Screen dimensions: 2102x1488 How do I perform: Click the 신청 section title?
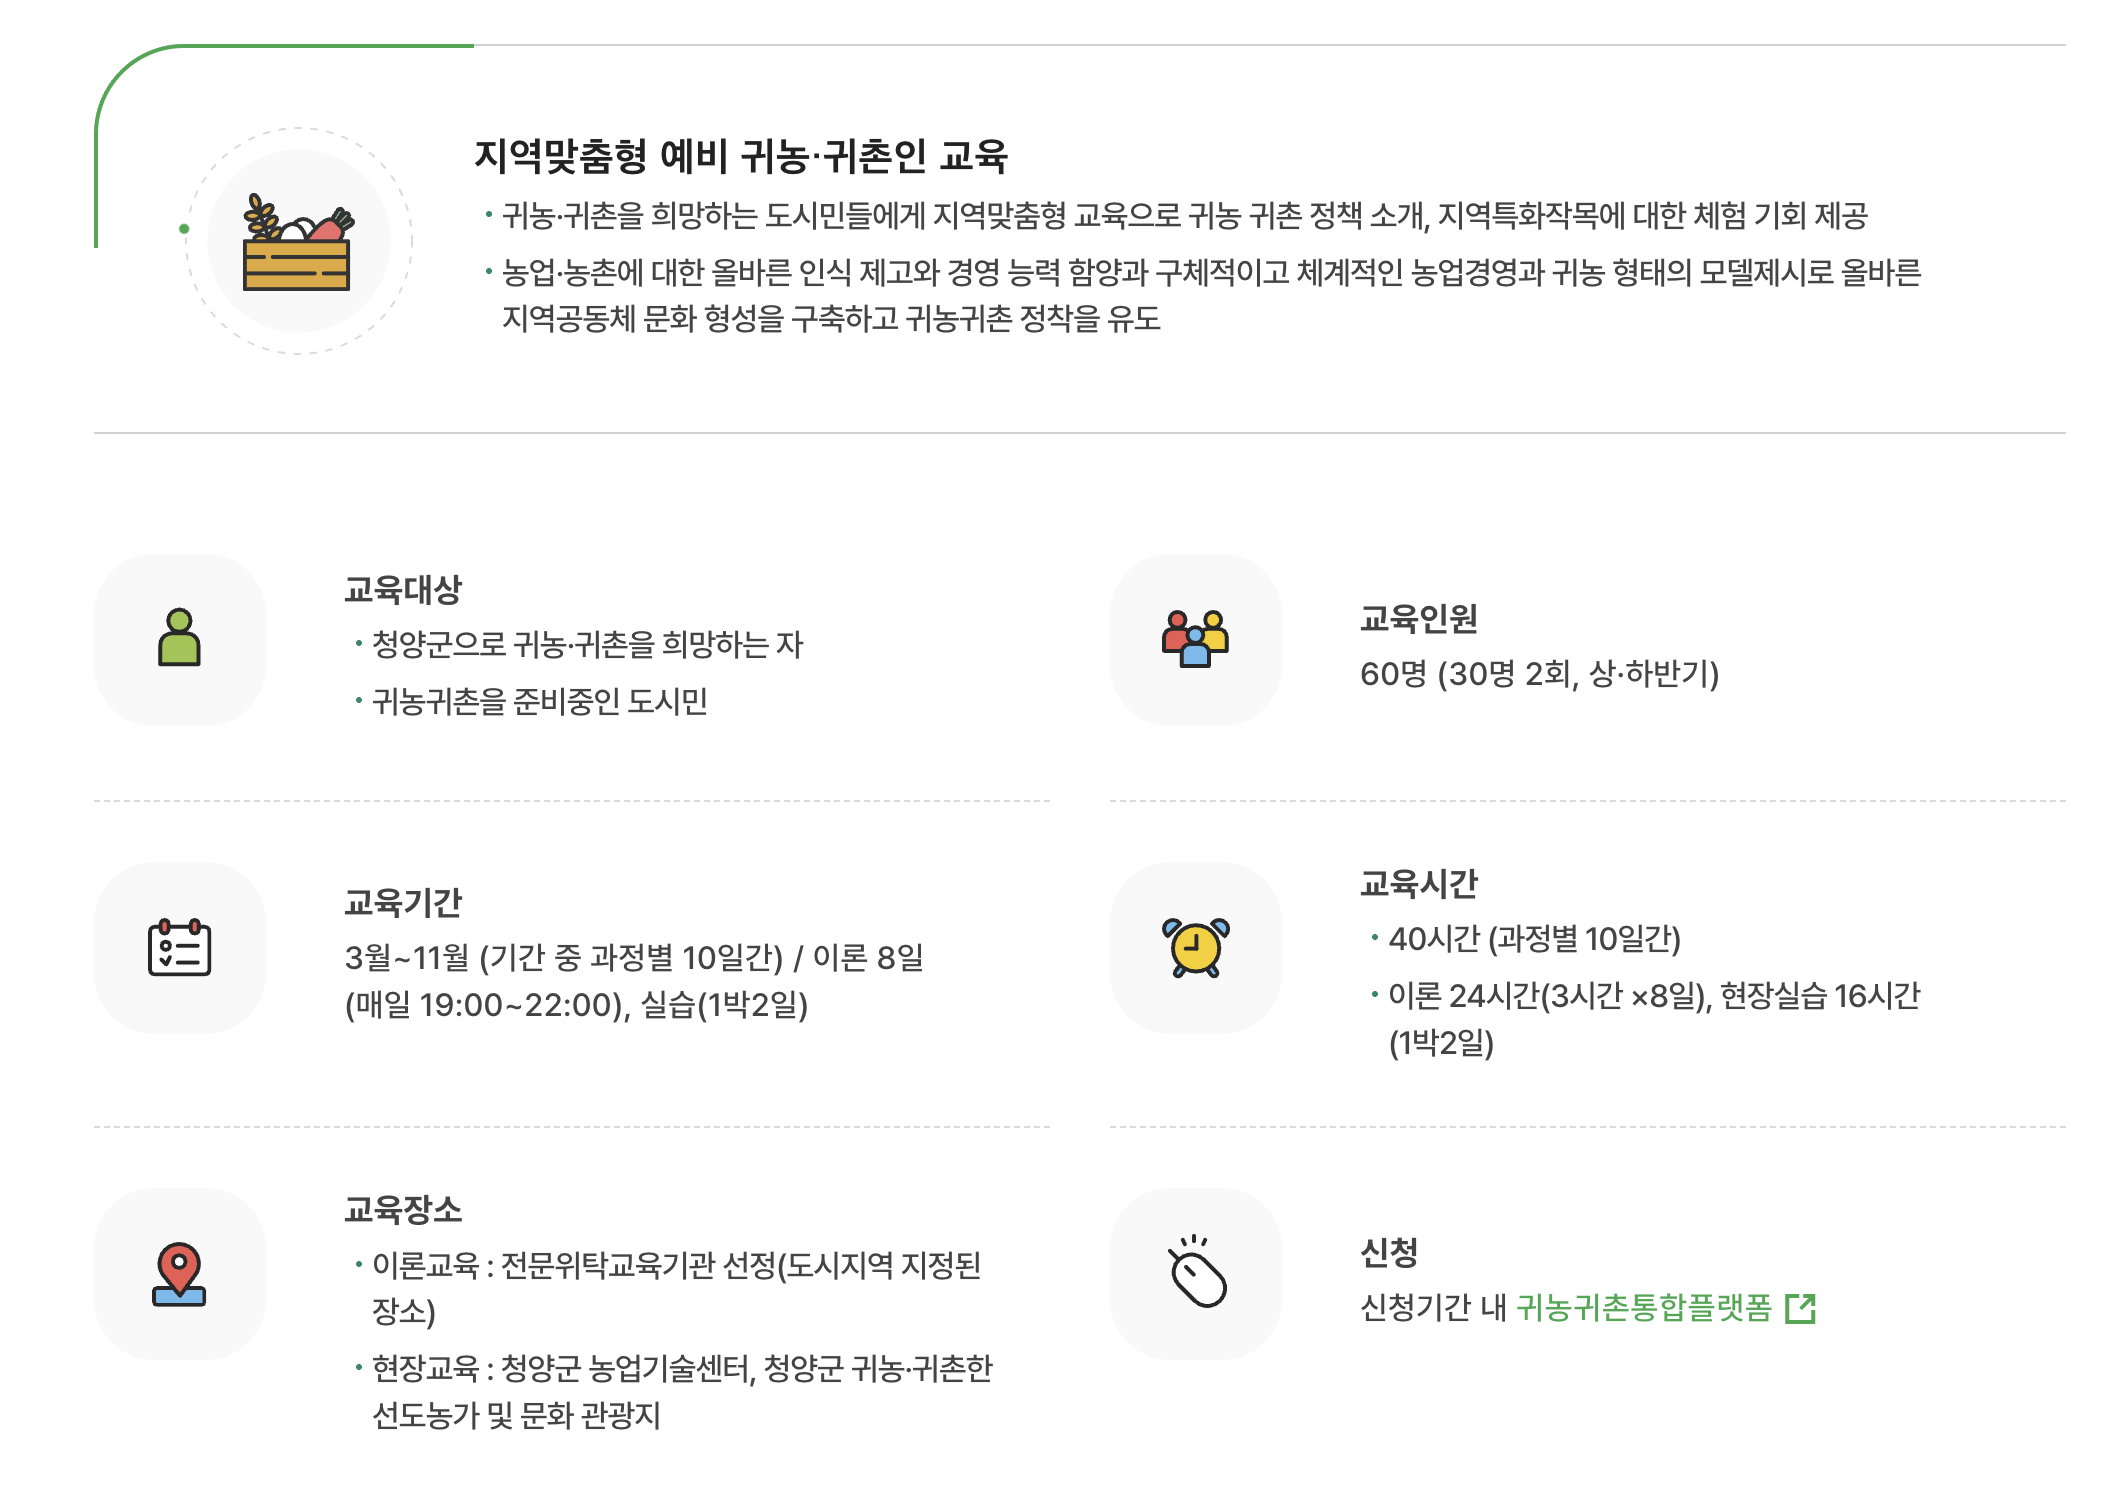click(x=1389, y=1252)
